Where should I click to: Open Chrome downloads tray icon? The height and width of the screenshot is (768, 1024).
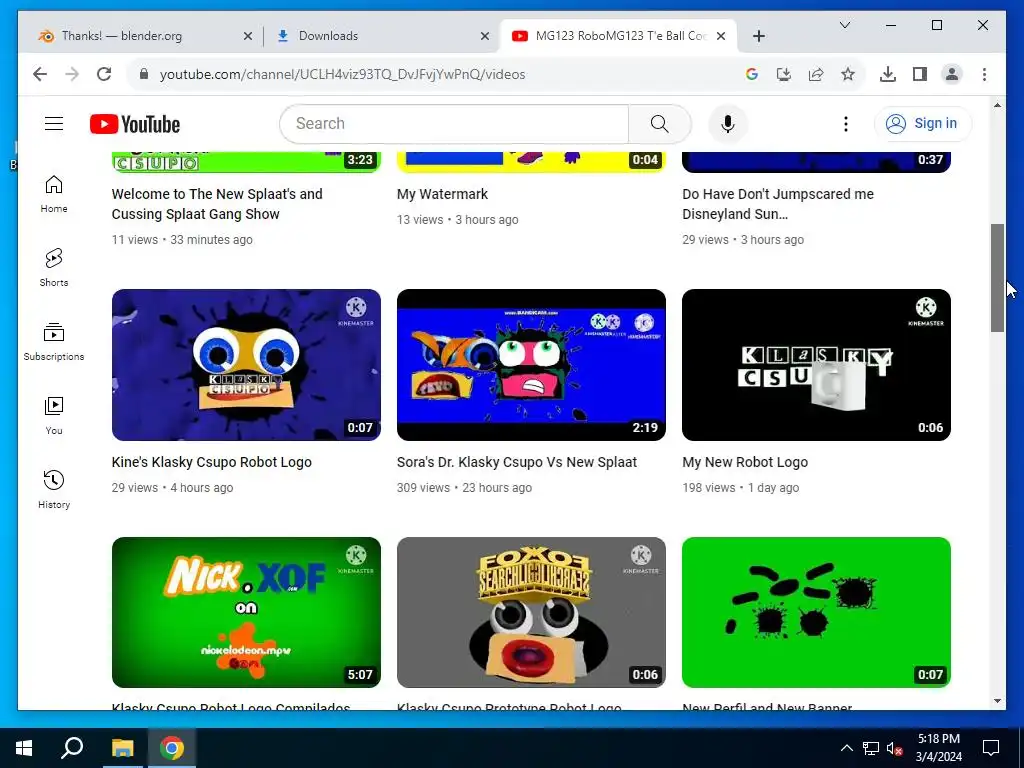888,74
